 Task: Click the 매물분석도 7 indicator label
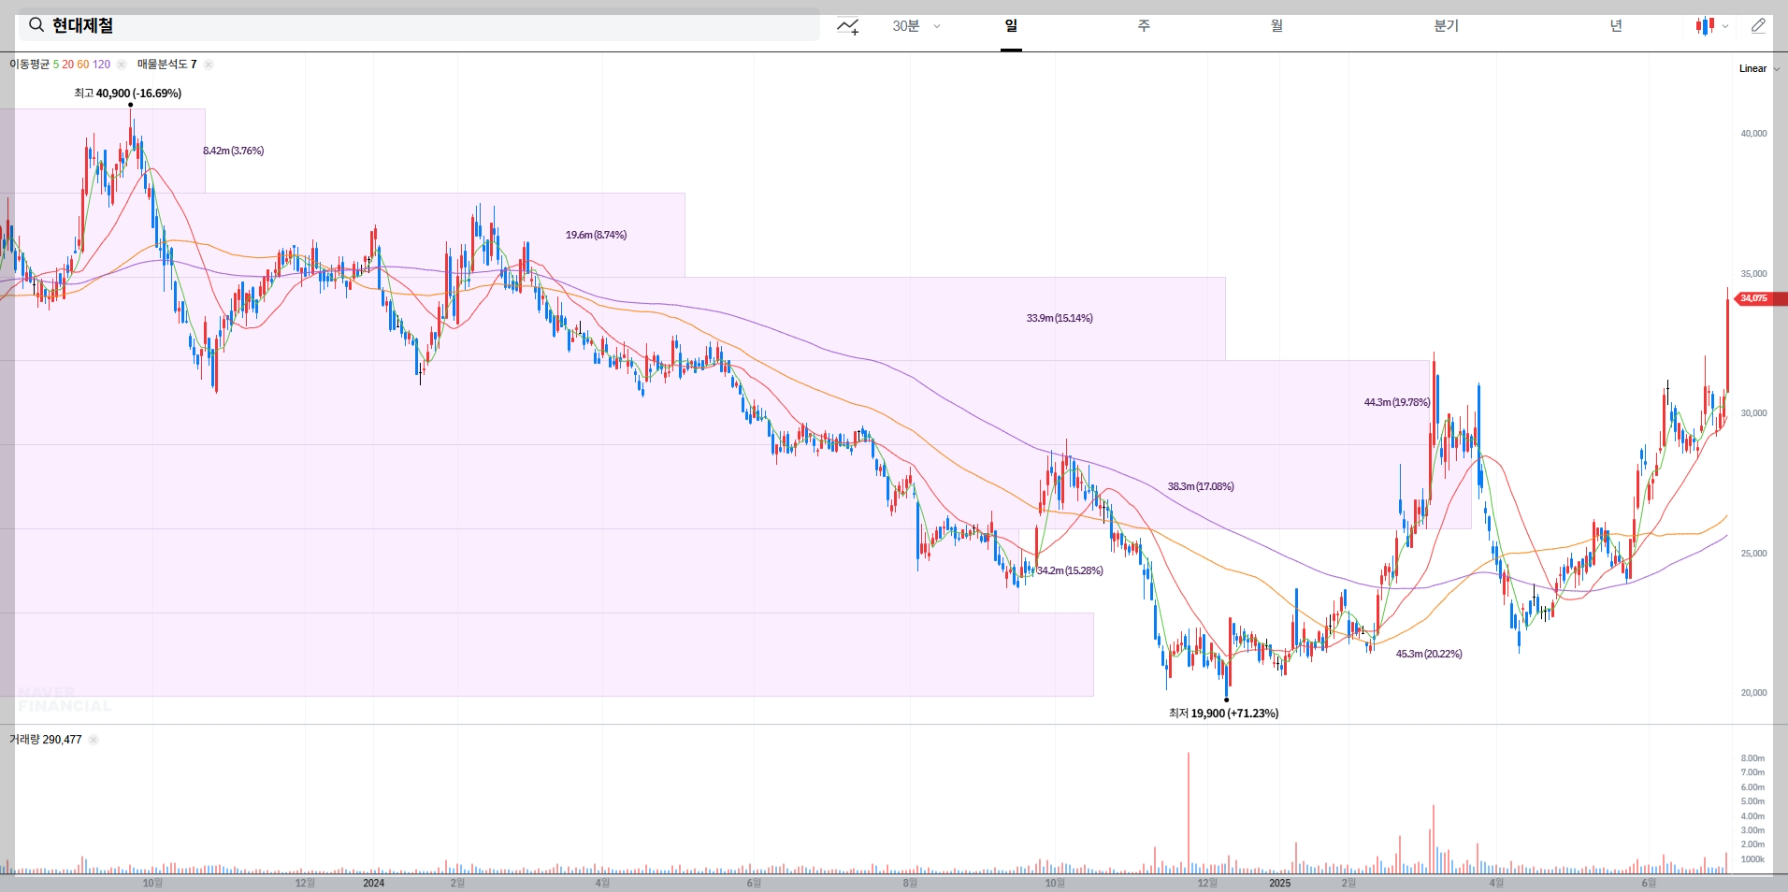[167, 64]
